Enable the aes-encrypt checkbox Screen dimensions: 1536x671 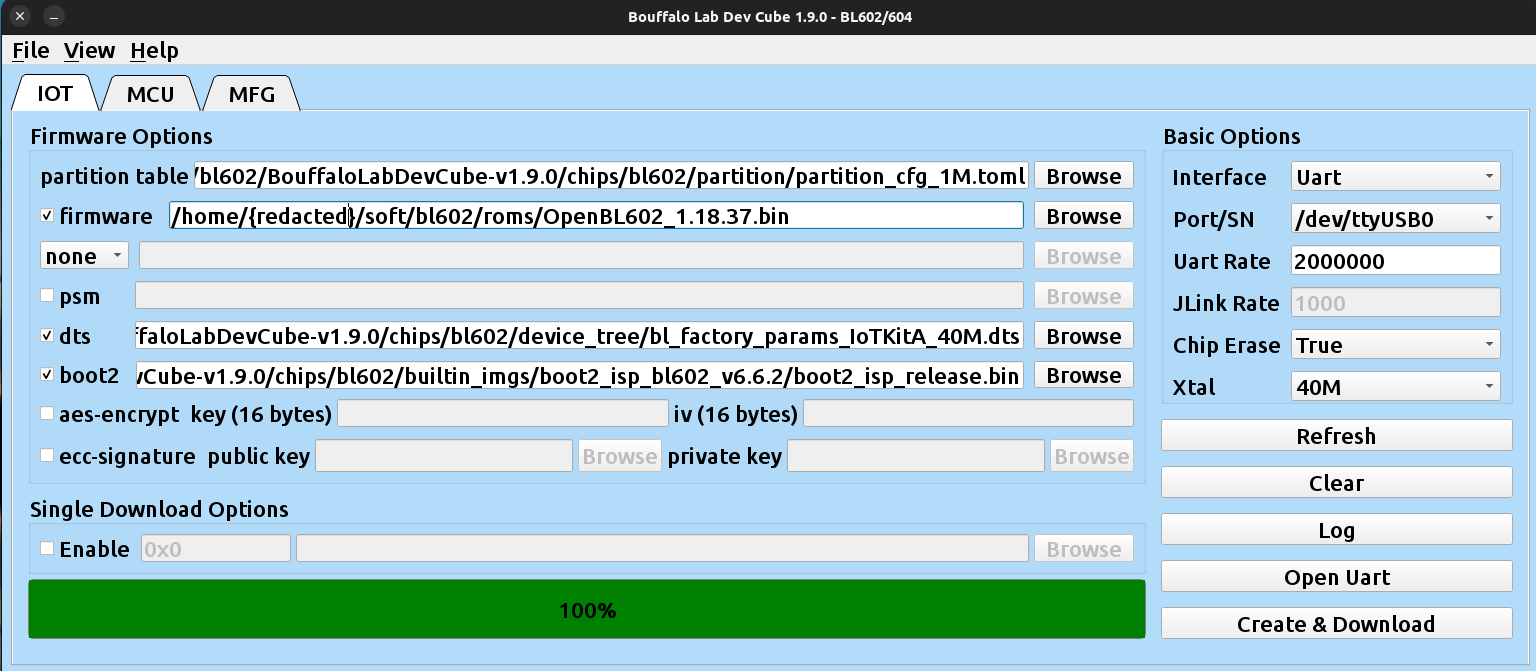click(47, 413)
